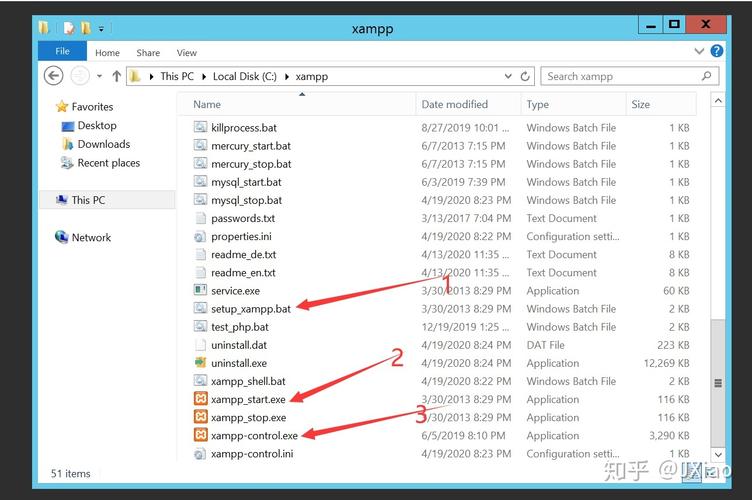Open the Home ribbon tab

[107, 52]
